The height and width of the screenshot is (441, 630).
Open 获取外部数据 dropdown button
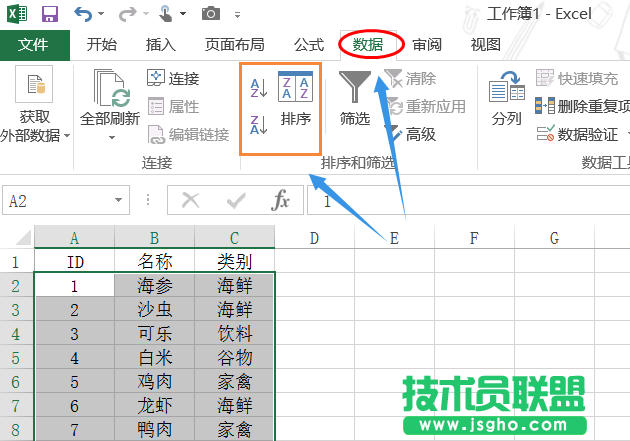point(34,105)
